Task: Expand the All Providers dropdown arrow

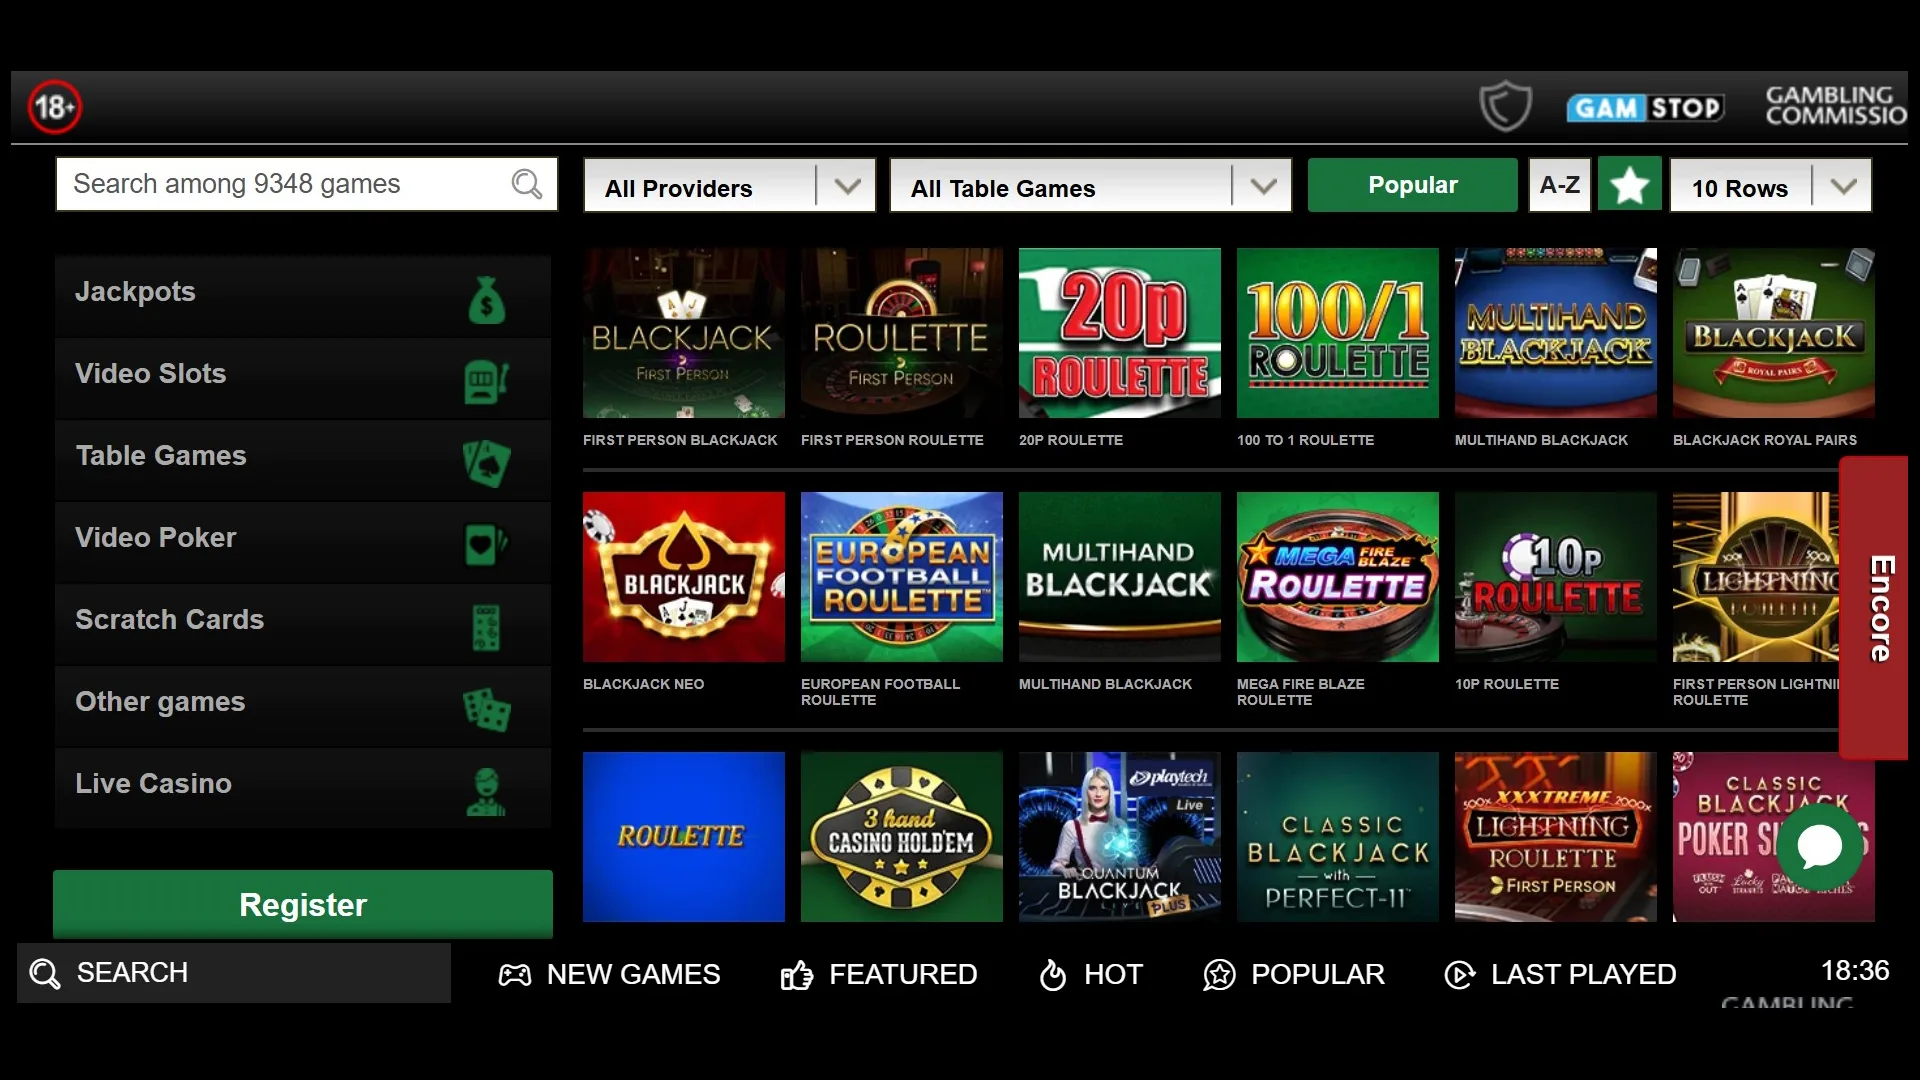Action: (847, 186)
